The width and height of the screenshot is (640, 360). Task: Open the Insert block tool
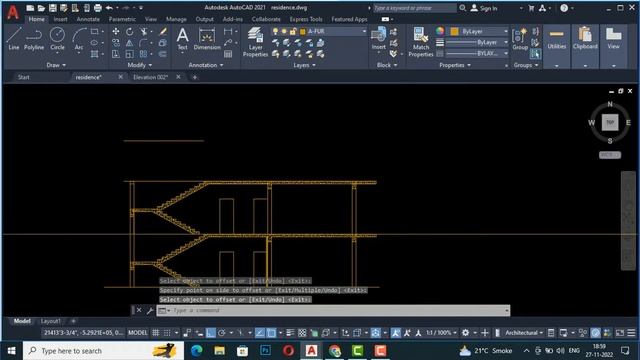[379, 39]
